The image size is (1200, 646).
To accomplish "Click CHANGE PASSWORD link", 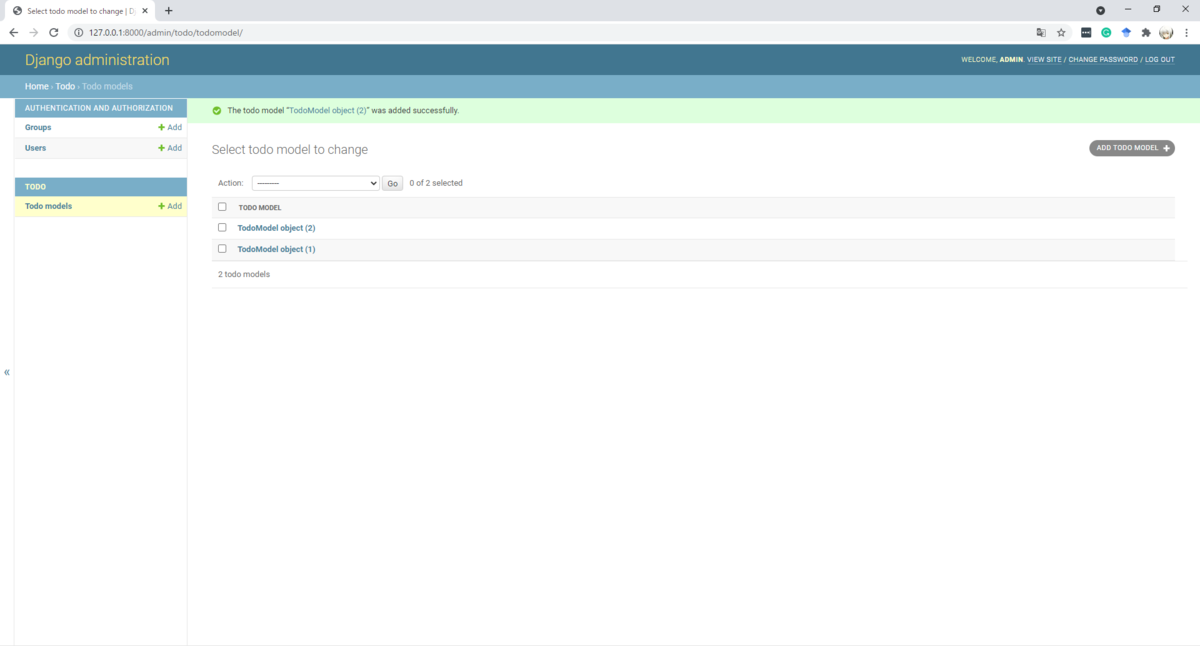I will (x=1103, y=60).
